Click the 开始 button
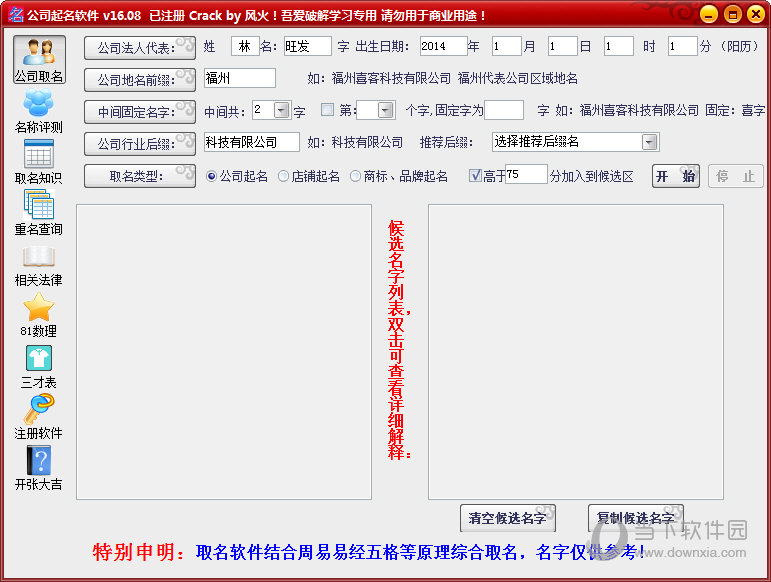Image resolution: width=771 pixels, height=582 pixels. point(676,176)
